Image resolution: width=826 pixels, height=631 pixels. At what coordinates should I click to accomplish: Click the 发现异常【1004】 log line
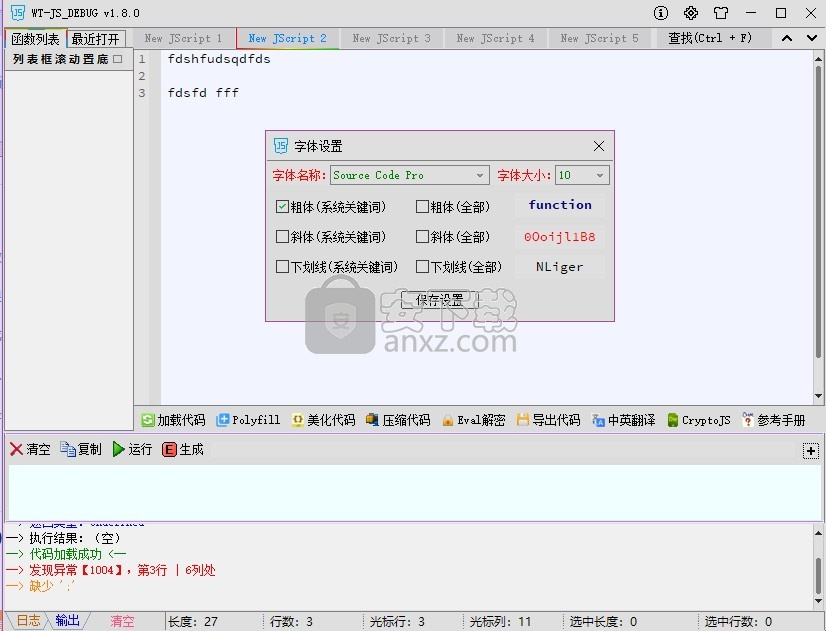pyautogui.click(x=111, y=570)
